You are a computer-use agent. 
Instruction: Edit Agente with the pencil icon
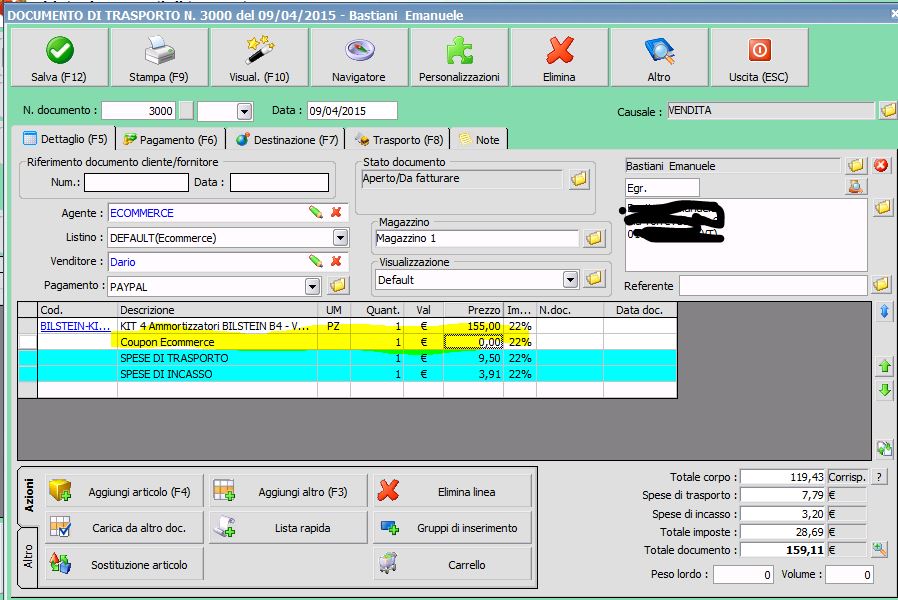coord(316,212)
